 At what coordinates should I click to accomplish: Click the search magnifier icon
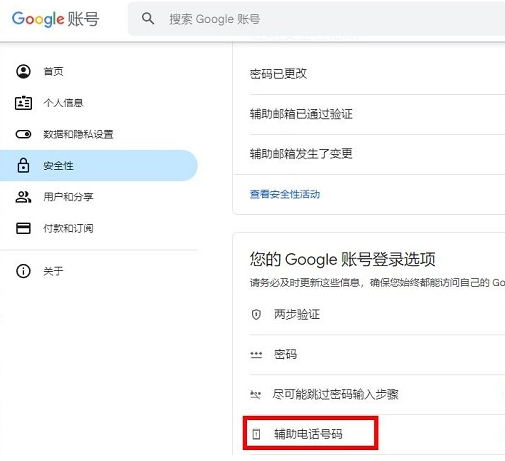coord(148,18)
